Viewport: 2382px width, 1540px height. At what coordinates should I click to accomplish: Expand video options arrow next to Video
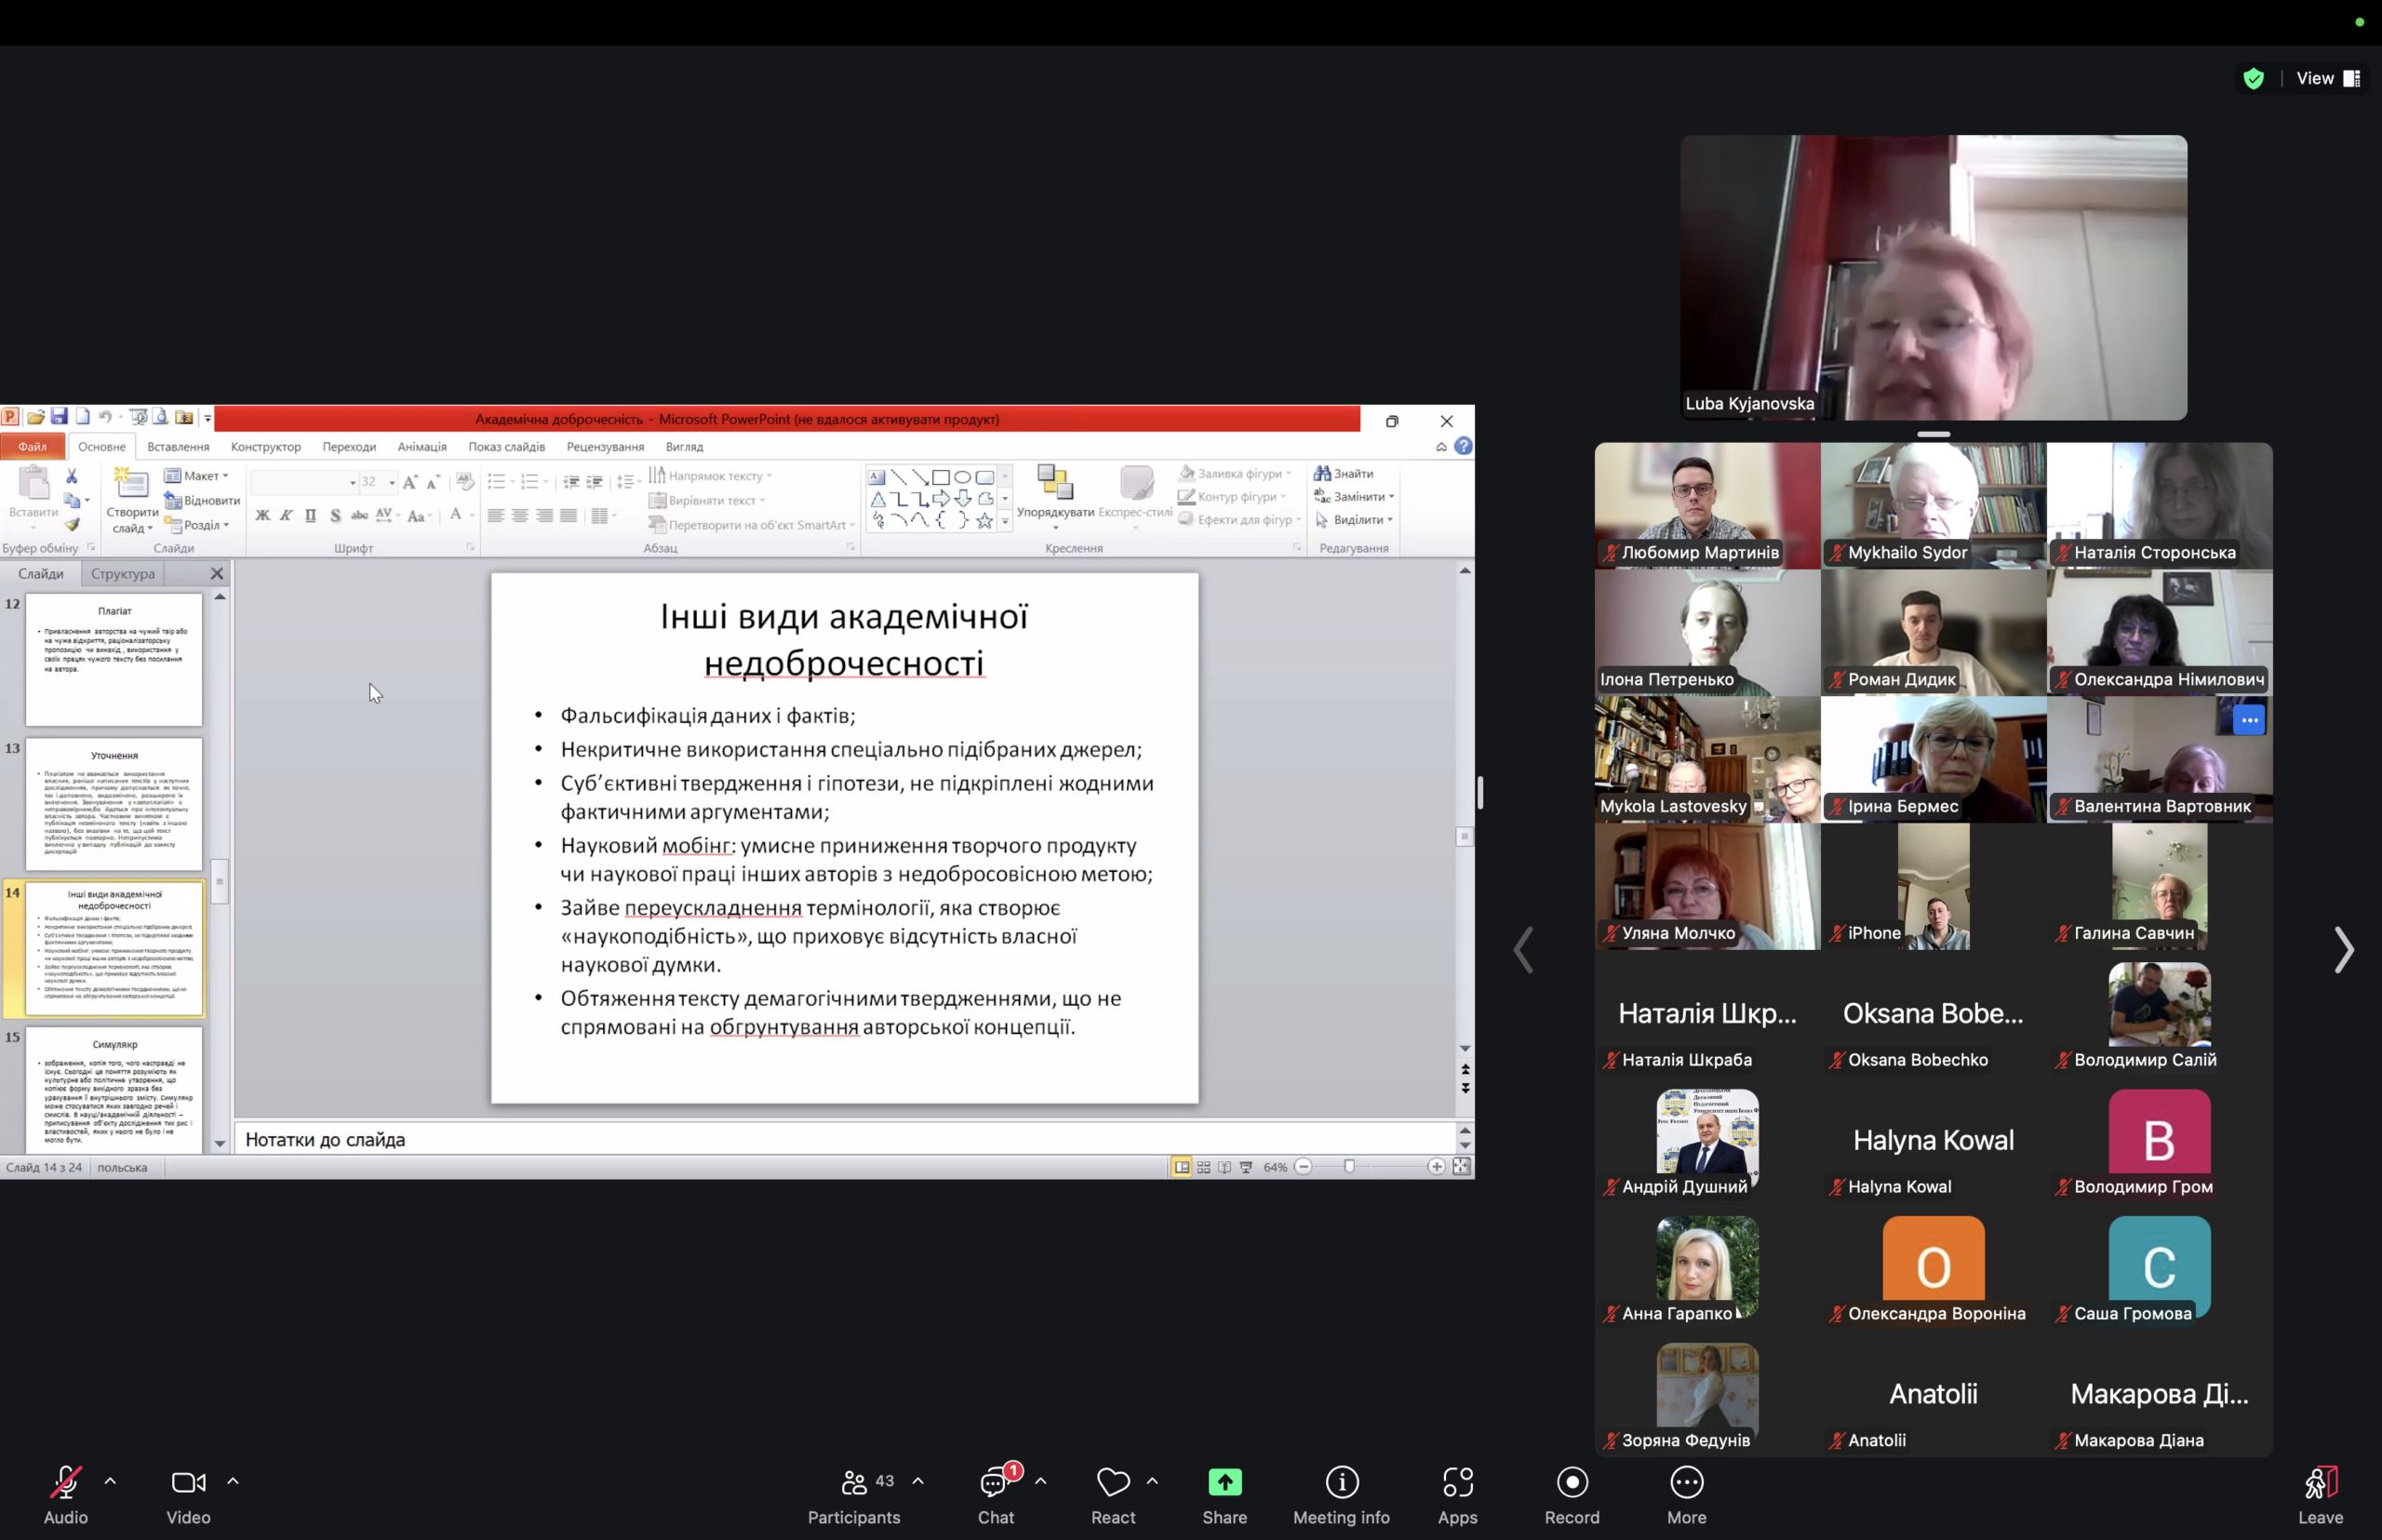pyautogui.click(x=233, y=1482)
